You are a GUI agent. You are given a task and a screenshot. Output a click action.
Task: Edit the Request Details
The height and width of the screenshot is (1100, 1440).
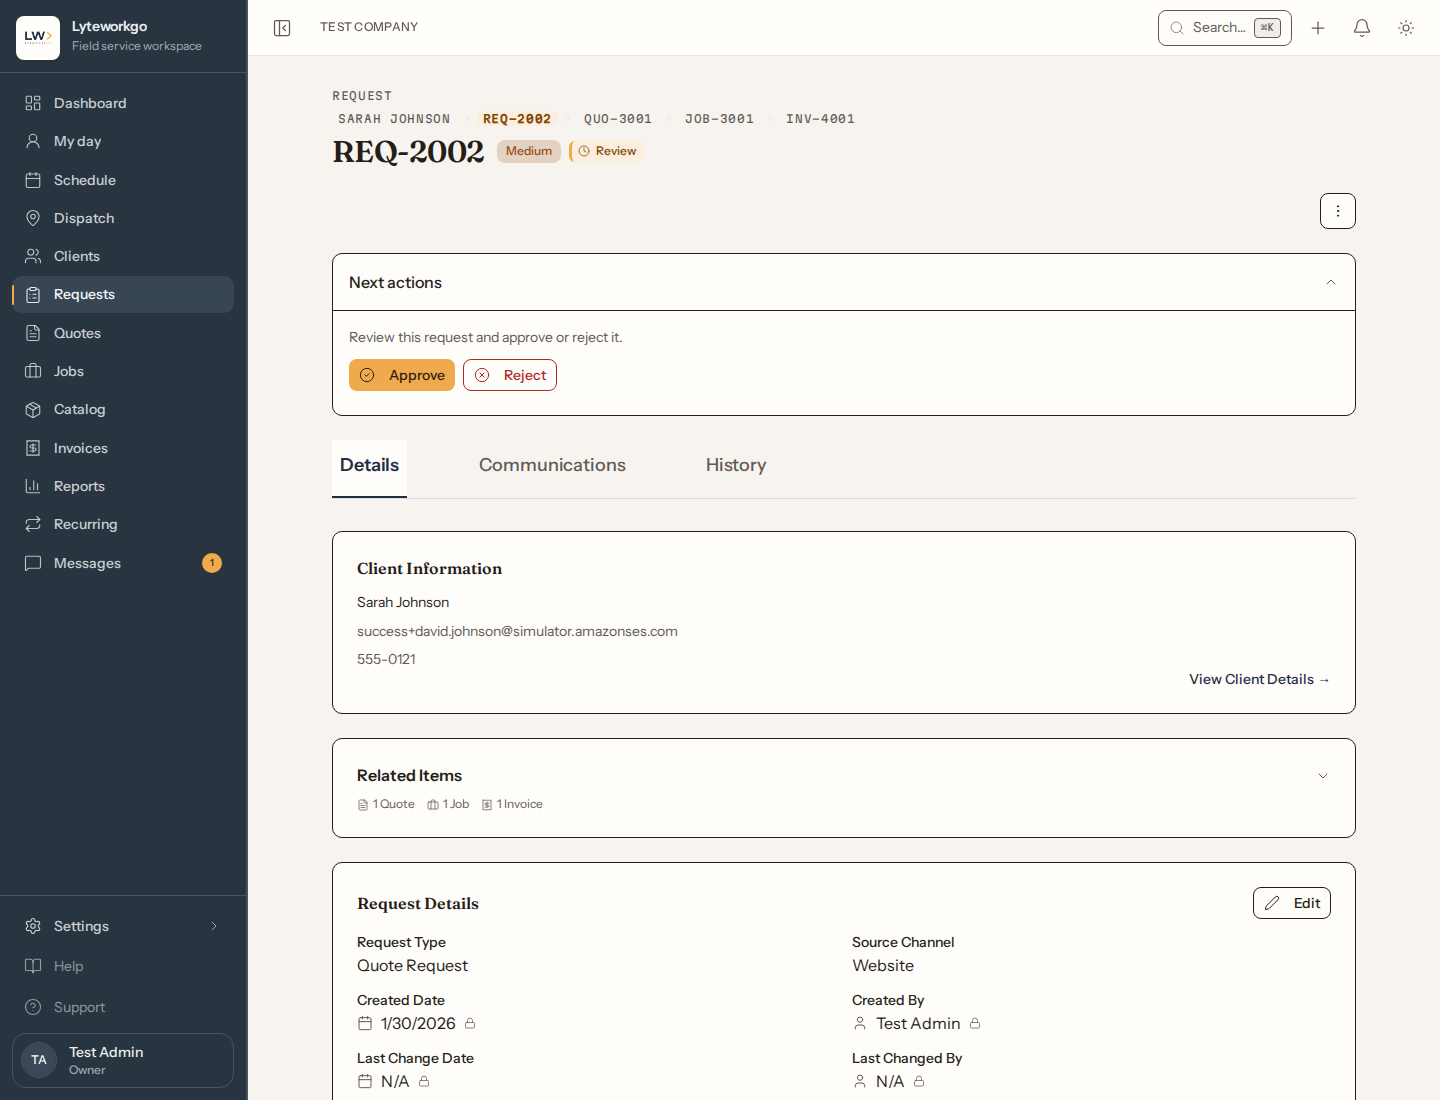click(1292, 903)
